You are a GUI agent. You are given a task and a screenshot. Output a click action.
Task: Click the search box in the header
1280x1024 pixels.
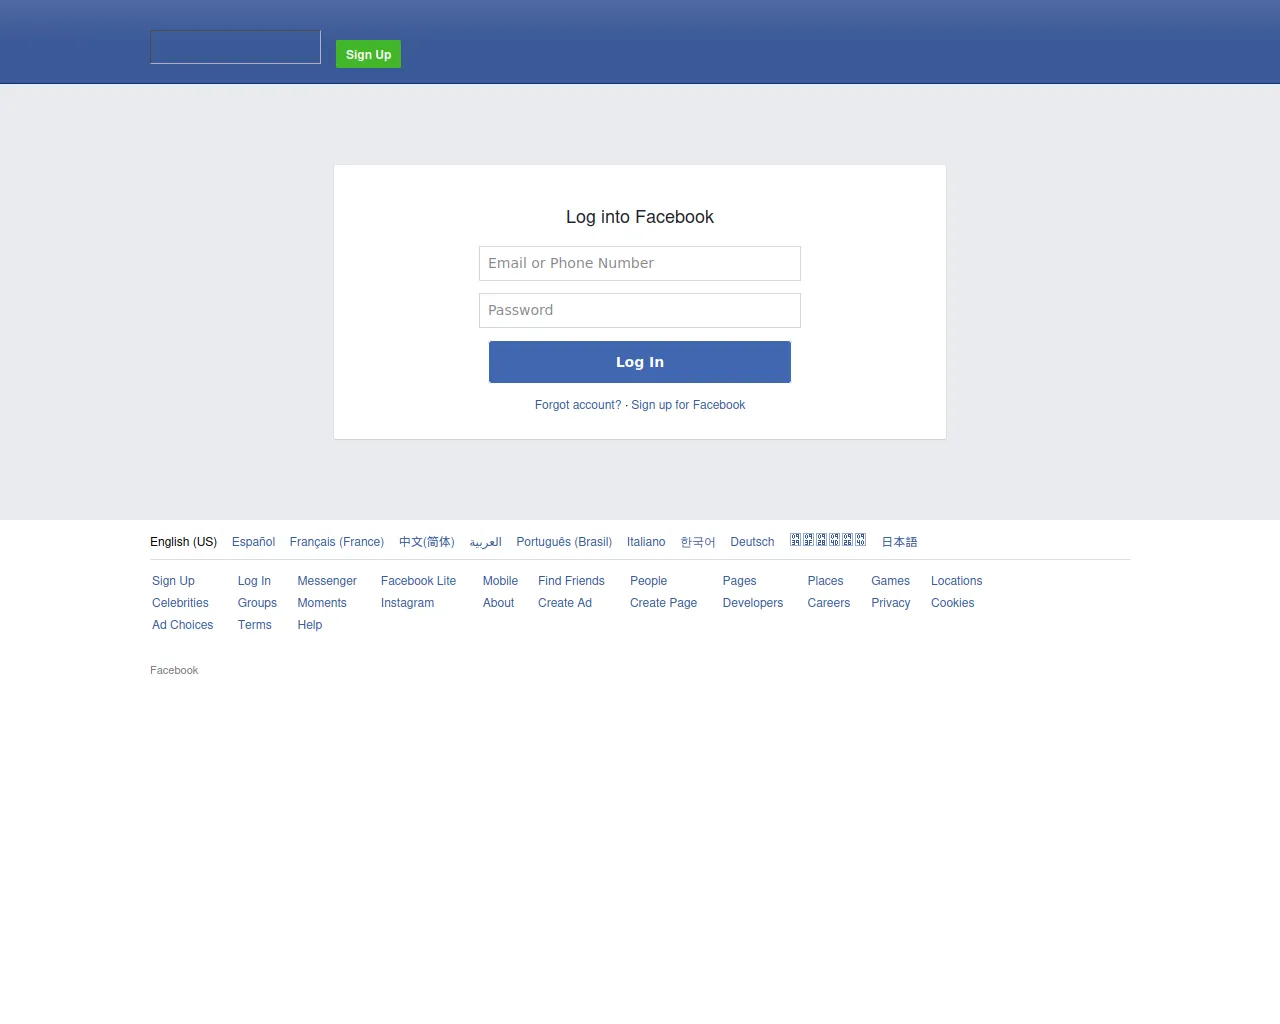click(x=235, y=46)
